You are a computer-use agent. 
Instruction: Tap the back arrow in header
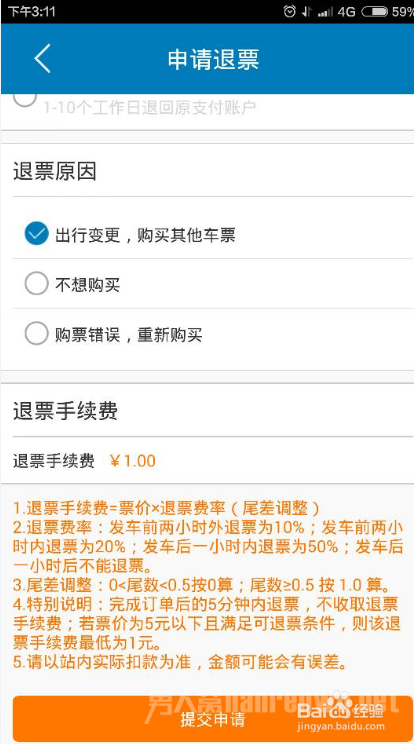pyautogui.click(x=42, y=58)
